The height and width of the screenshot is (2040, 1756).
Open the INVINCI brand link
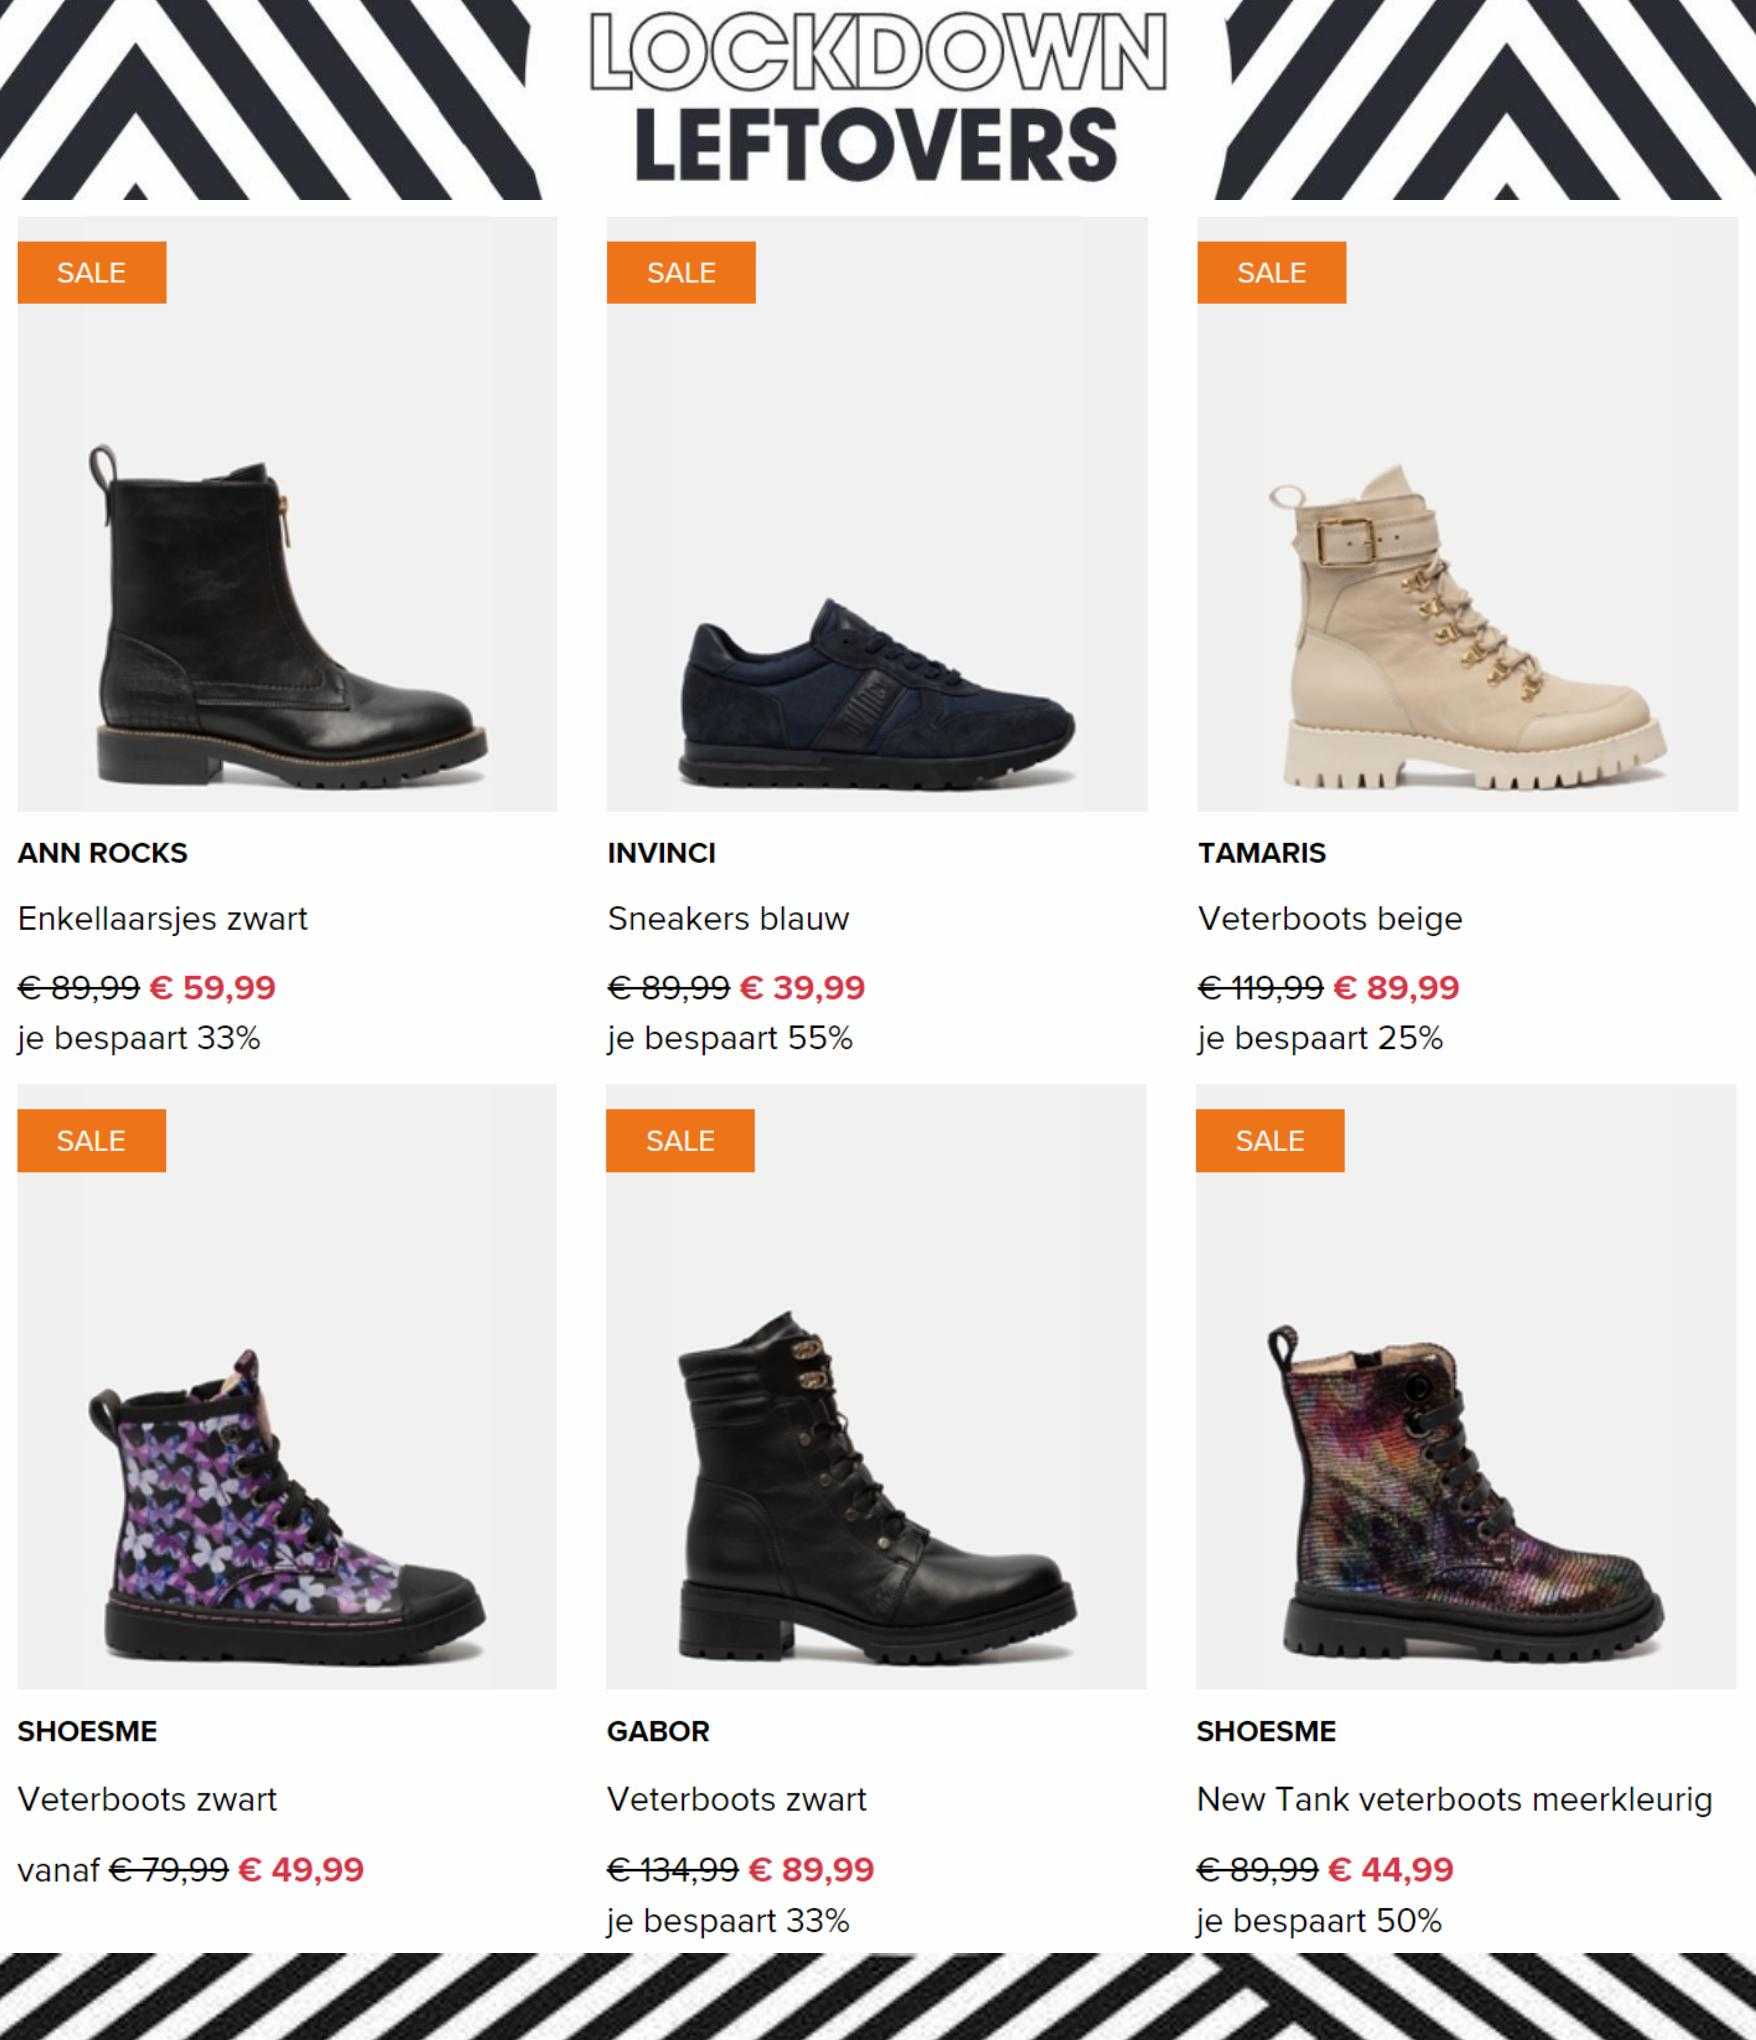[661, 853]
